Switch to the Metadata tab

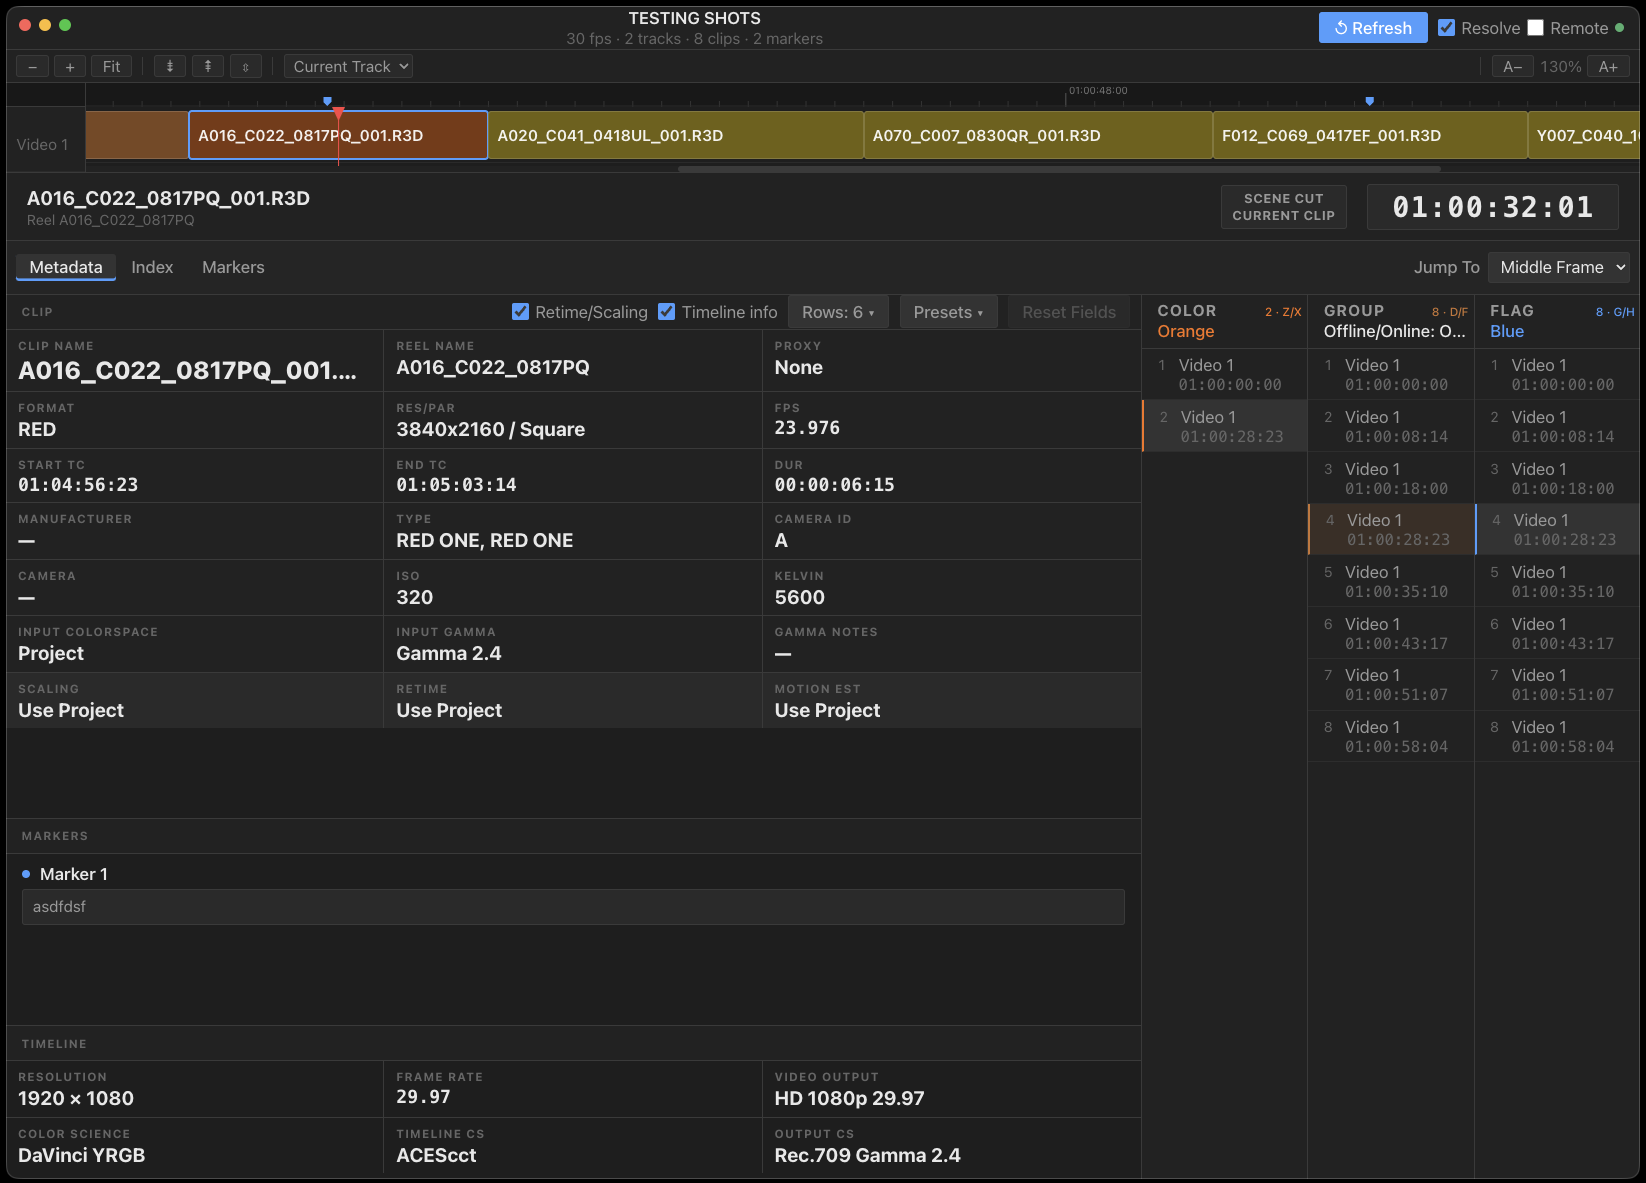point(66,267)
